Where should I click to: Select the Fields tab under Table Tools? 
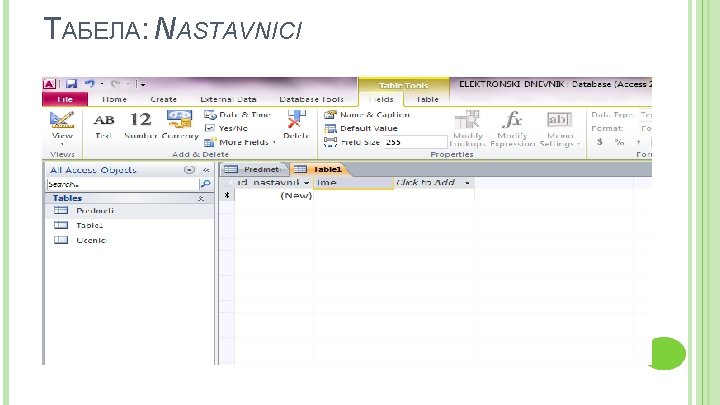[381, 99]
